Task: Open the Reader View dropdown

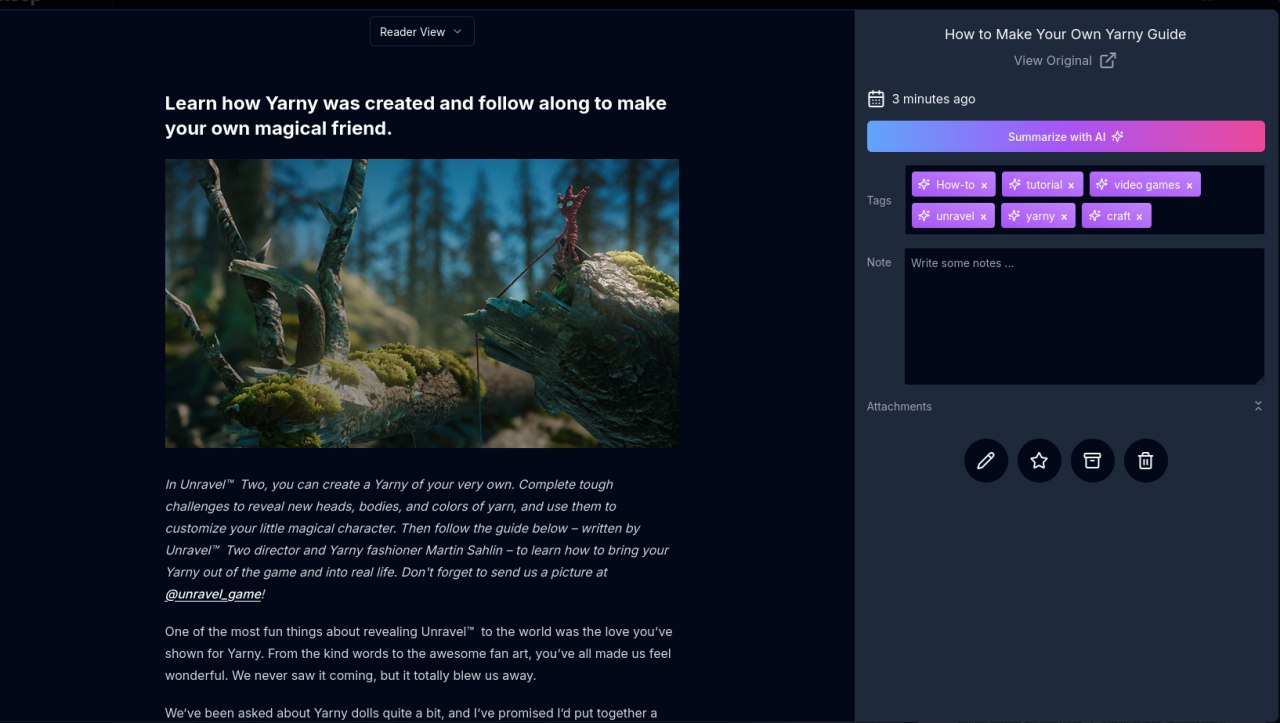Action: pos(421,32)
